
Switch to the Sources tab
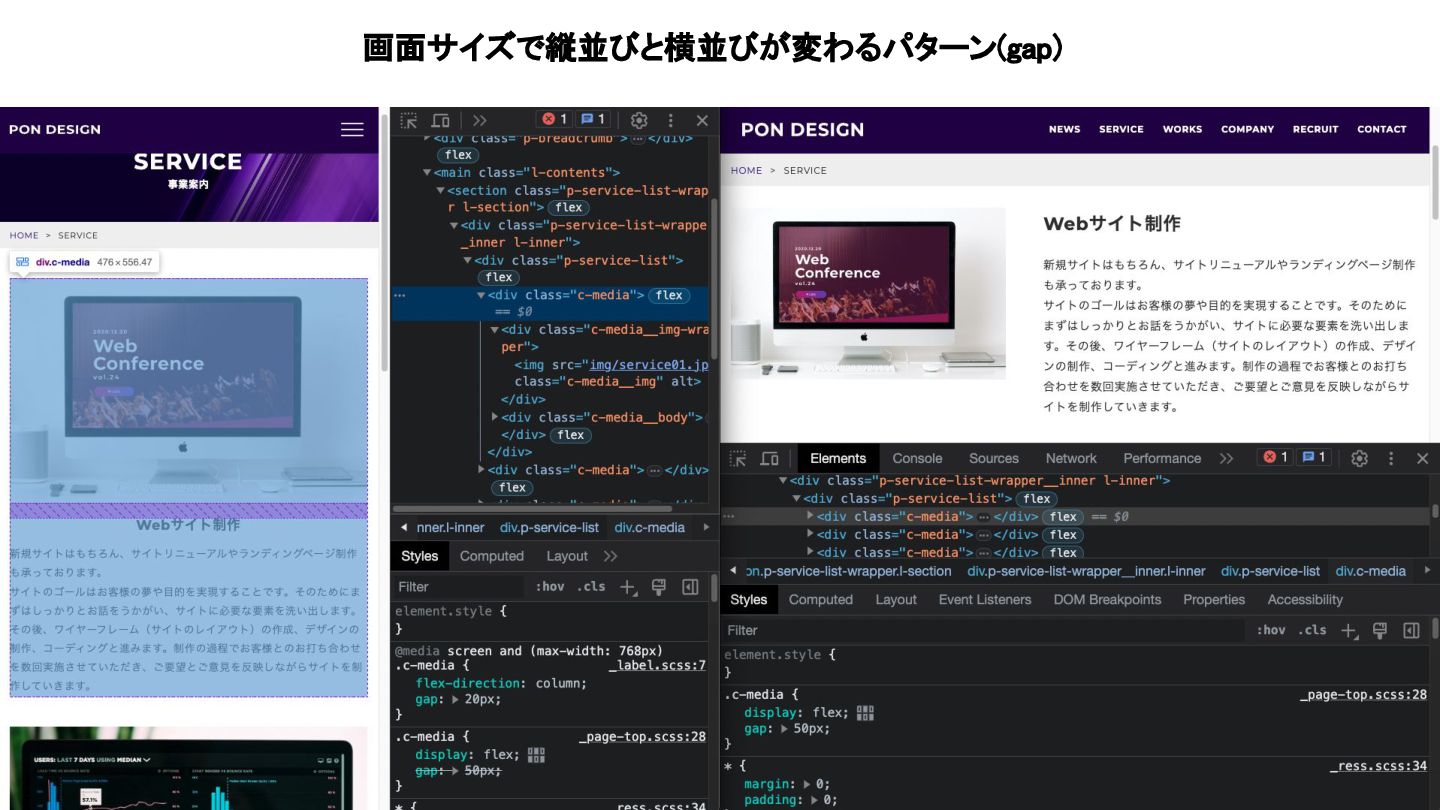point(994,458)
